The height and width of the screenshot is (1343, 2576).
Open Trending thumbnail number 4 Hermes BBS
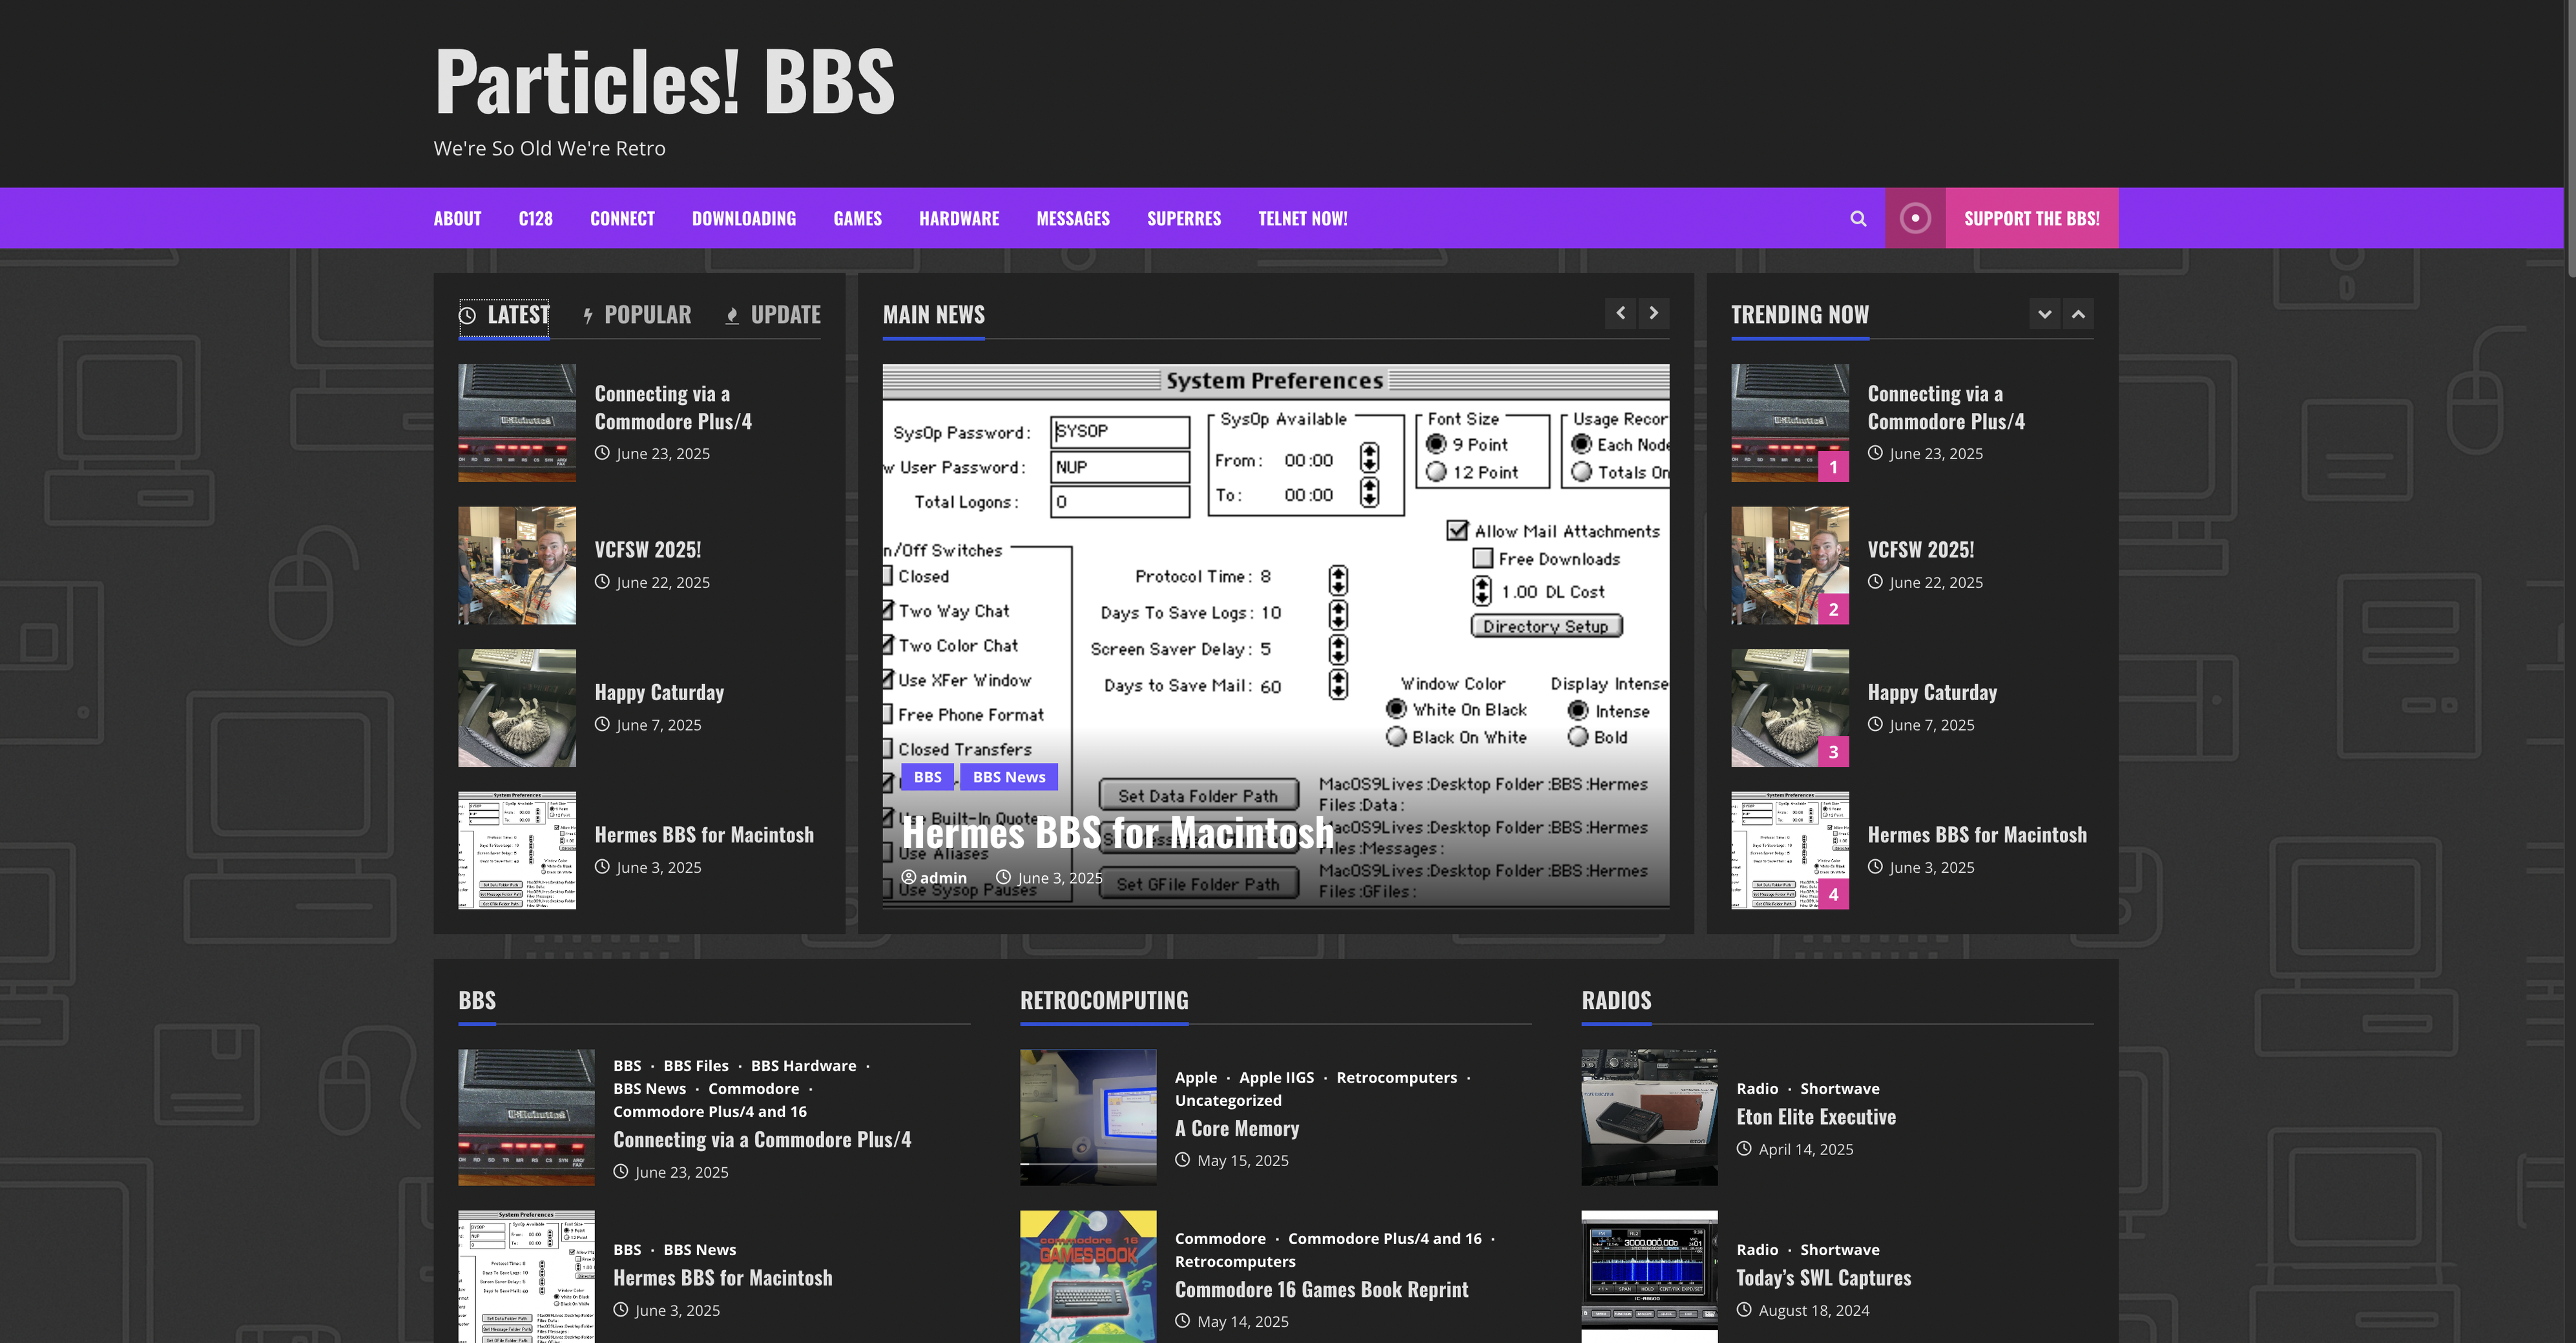1790,851
